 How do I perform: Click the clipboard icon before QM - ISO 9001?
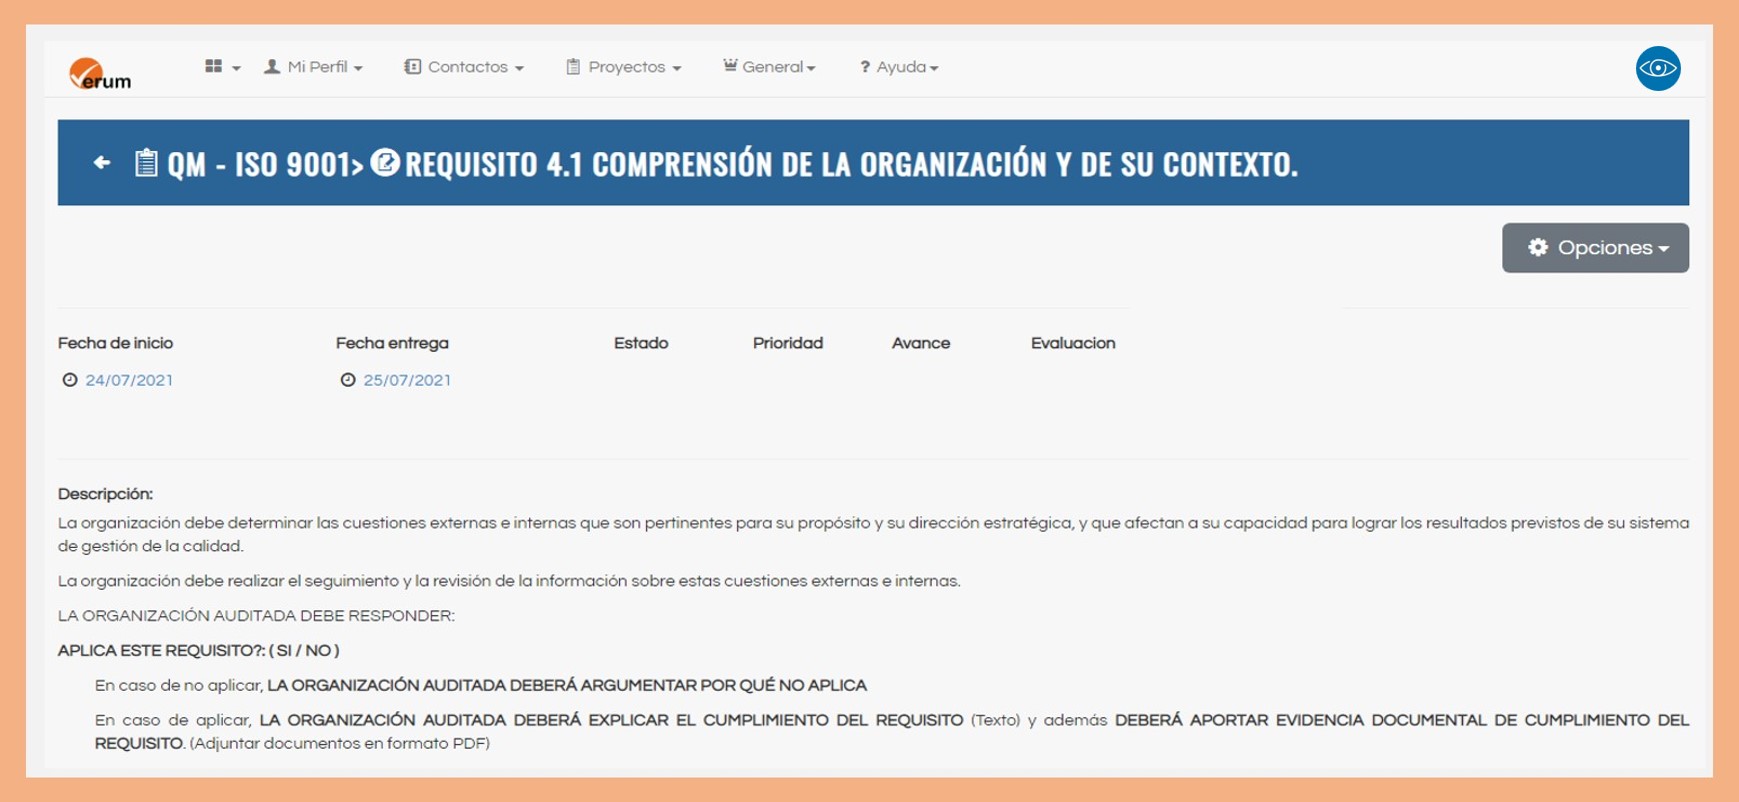[146, 162]
